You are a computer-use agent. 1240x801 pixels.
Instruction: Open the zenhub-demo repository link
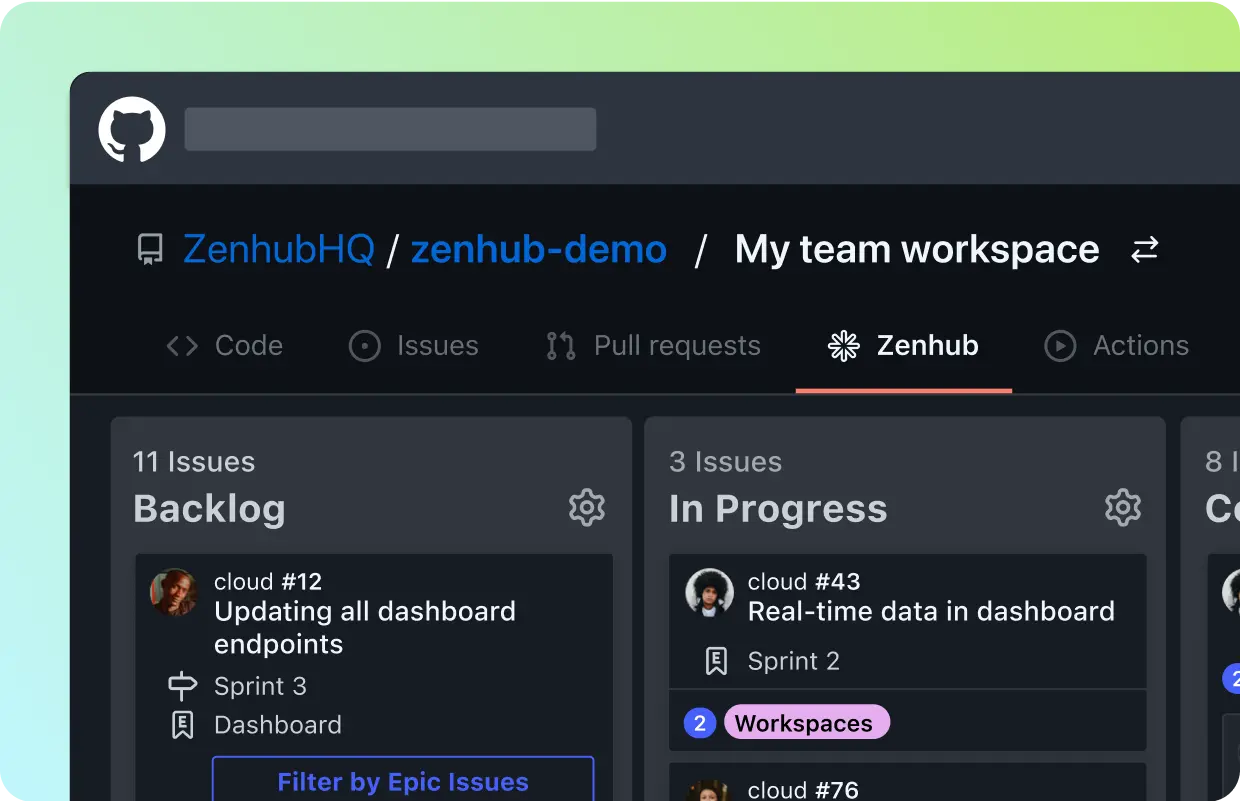click(538, 249)
